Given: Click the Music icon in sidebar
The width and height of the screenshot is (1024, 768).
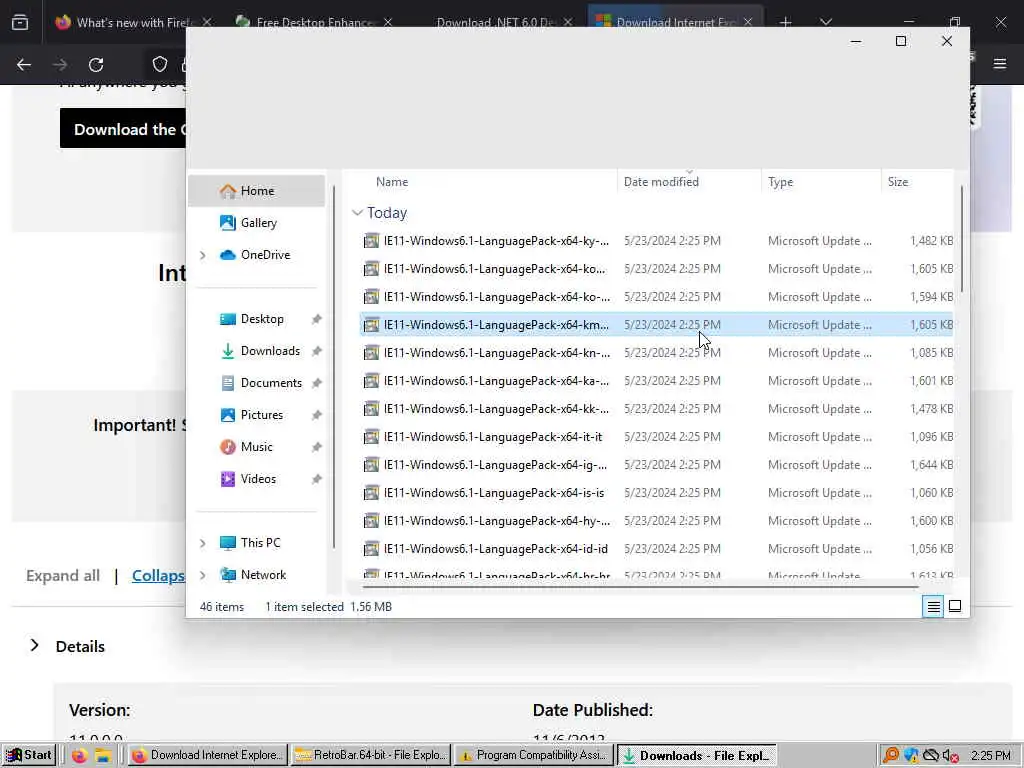Looking at the screenshot, I should coord(227,447).
